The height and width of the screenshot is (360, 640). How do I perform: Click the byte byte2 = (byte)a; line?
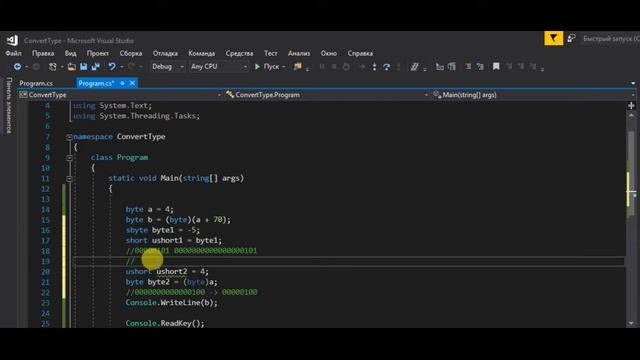[x=171, y=282]
